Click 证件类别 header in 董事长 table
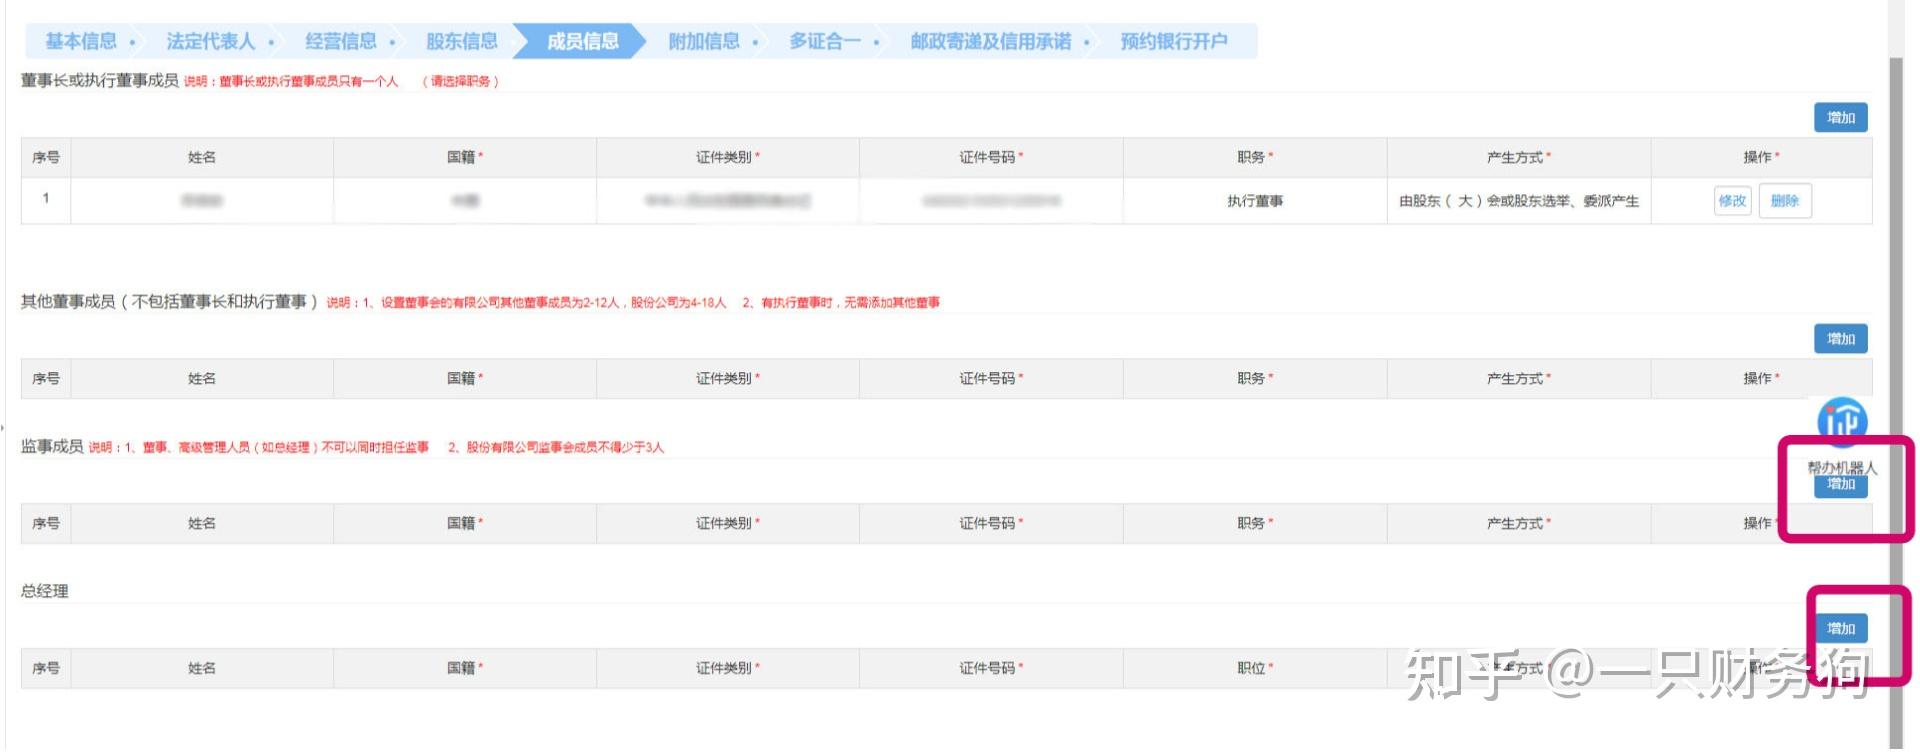This screenshot has height=752, width=1920. pyautogui.click(x=727, y=157)
